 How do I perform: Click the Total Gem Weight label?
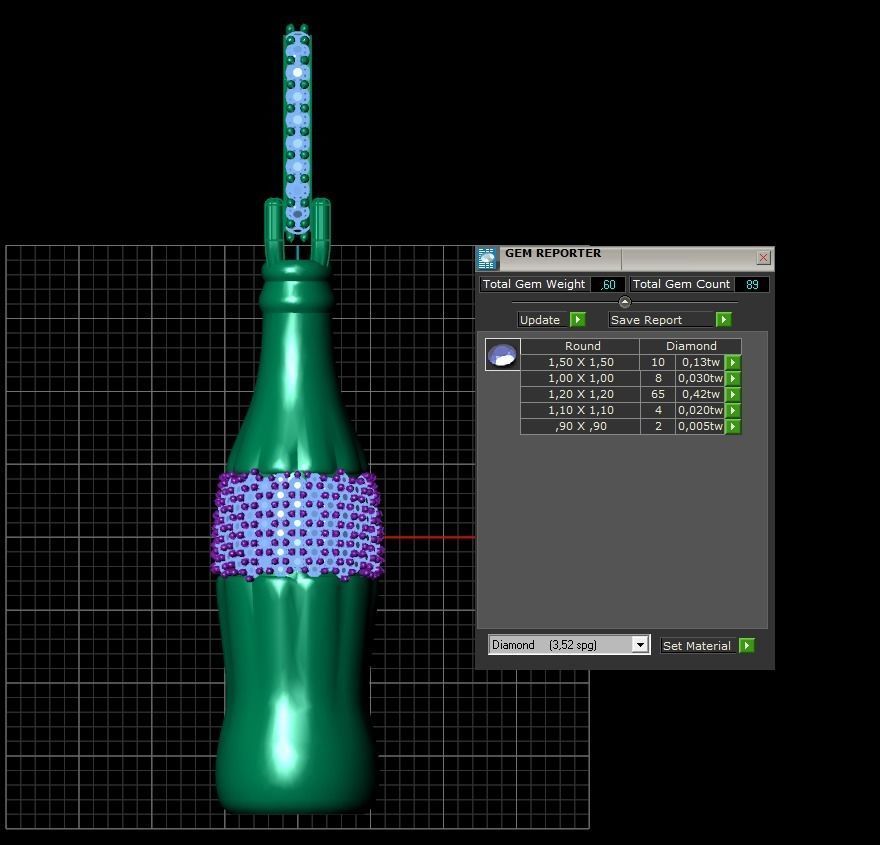(x=534, y=284)
